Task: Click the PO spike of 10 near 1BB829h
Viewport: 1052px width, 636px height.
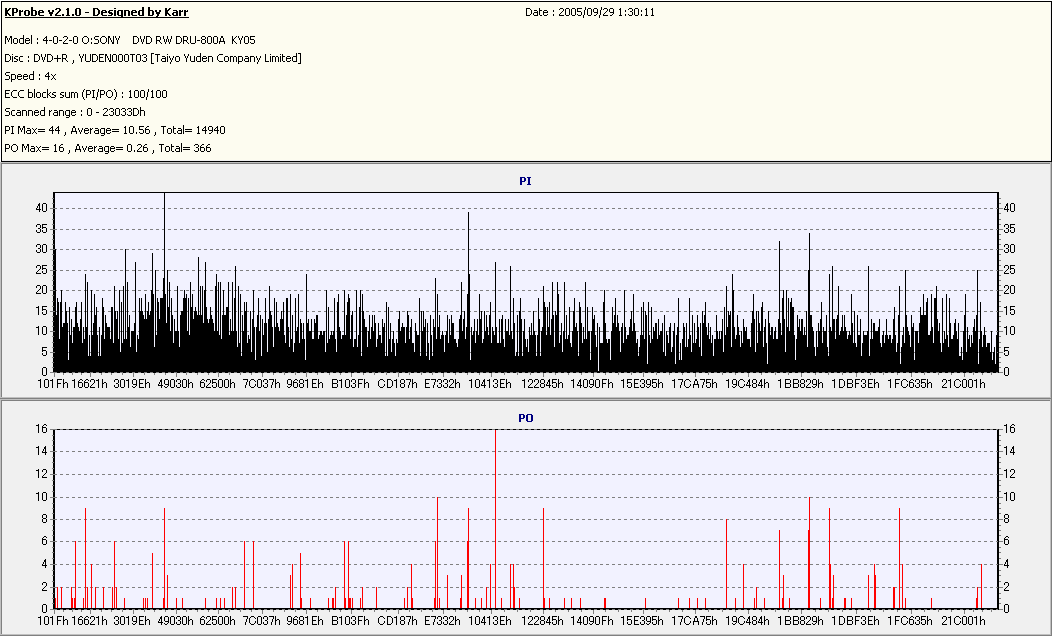Action: (810, 553)
